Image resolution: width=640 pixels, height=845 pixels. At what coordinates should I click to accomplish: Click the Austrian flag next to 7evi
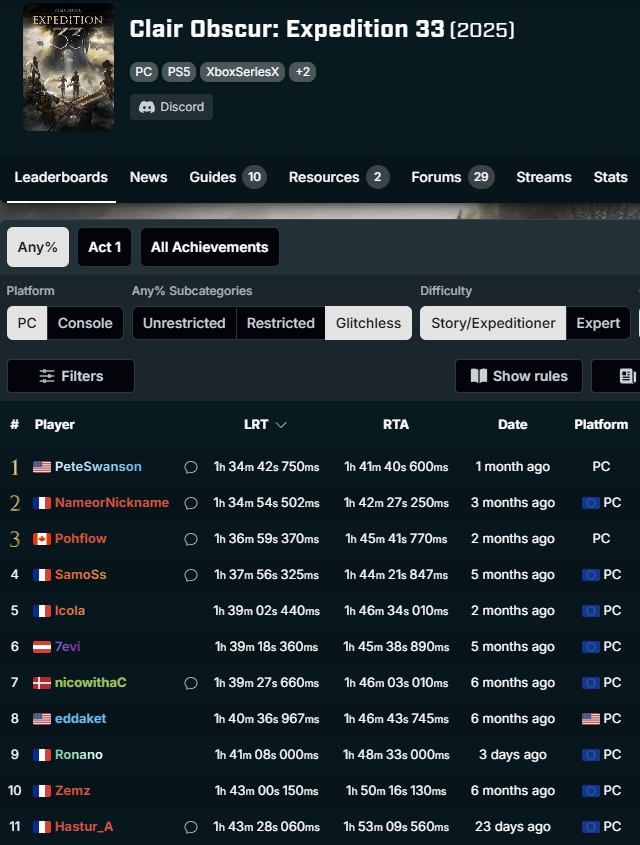[42, 647]
